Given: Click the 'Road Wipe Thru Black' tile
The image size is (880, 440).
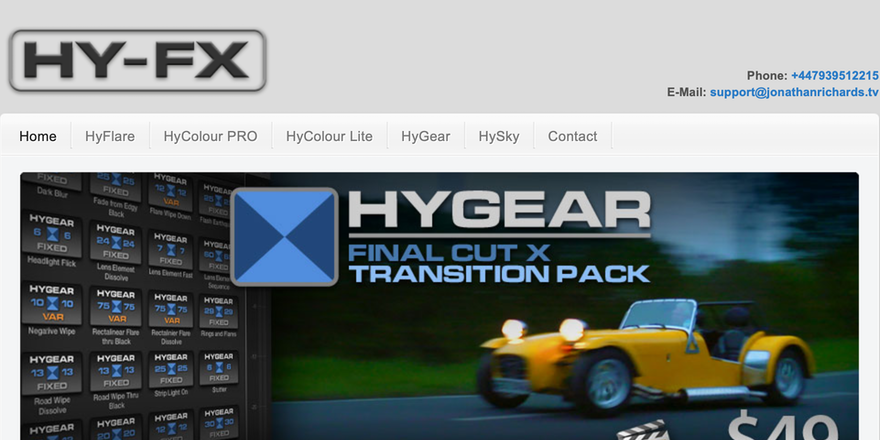Looking at the screenshot, I should [117, 382].
